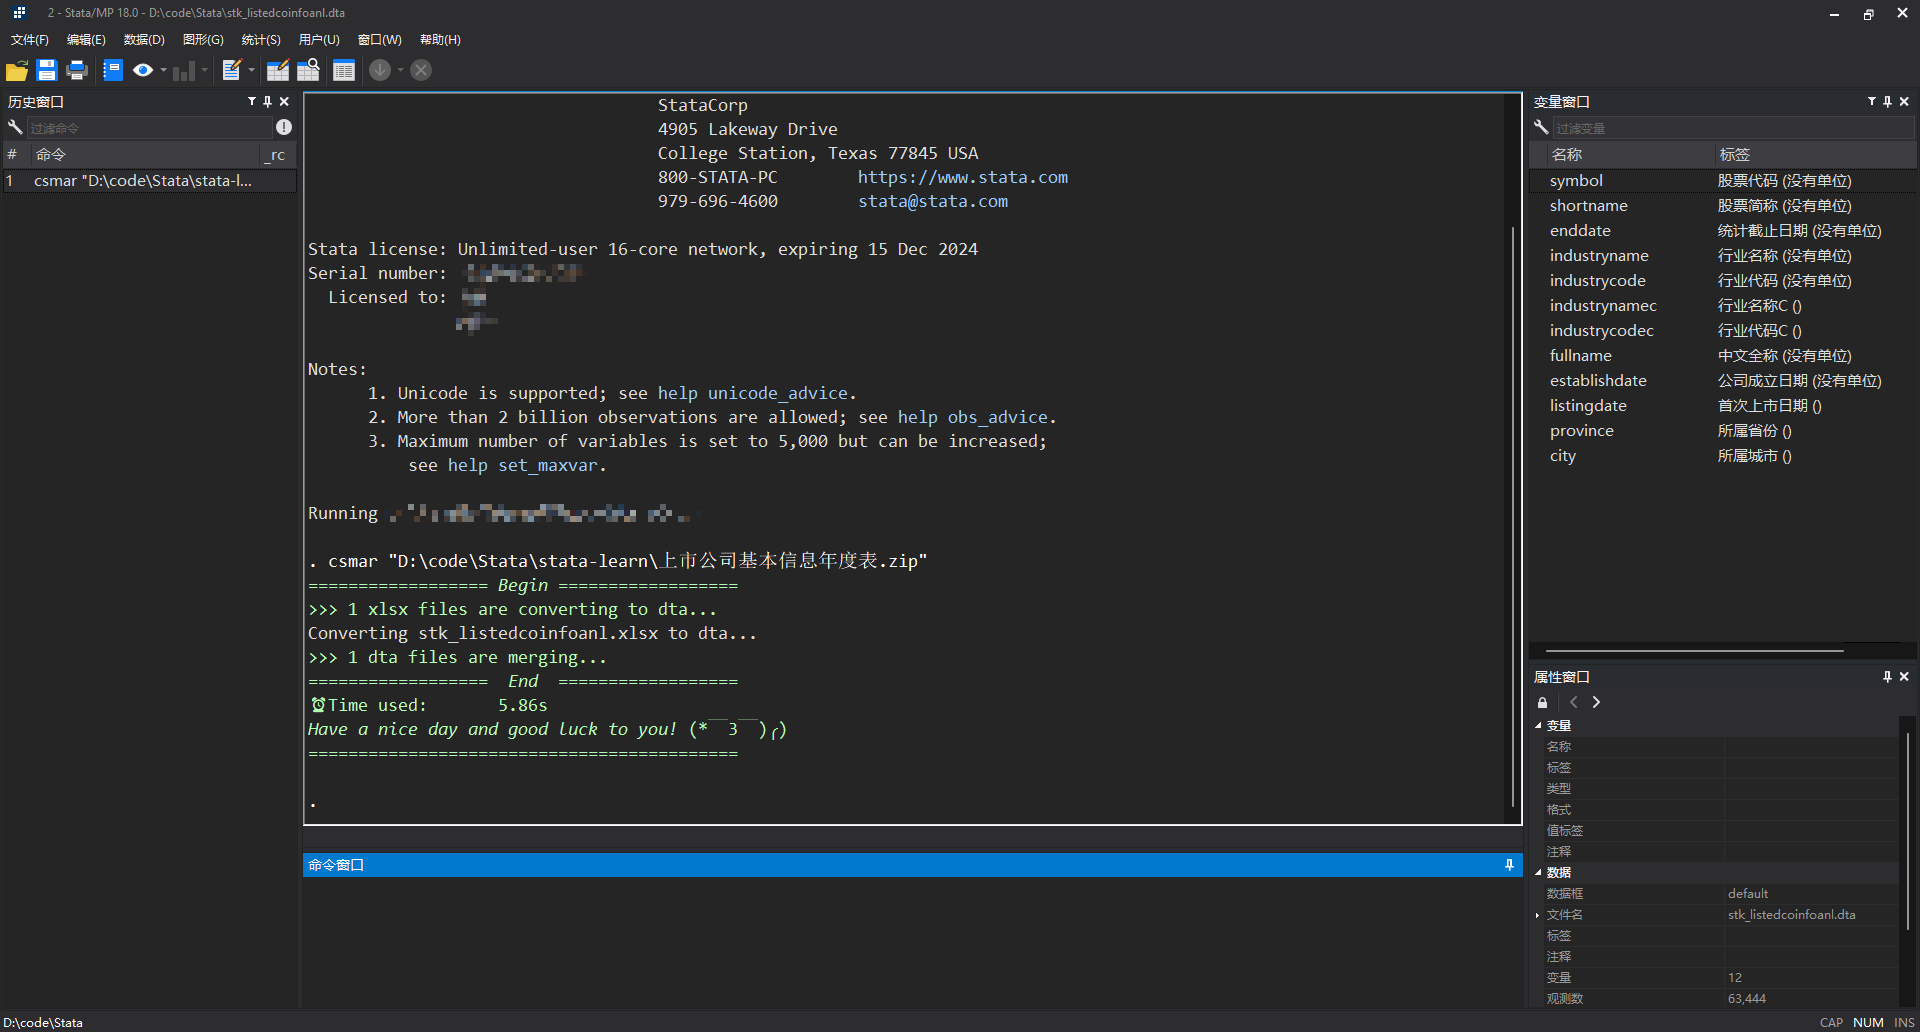Save dataset with the floppy disk icon
The height and width of the screenshot is (1032, 1920).
pyautogui.click(x=47, y=70)
